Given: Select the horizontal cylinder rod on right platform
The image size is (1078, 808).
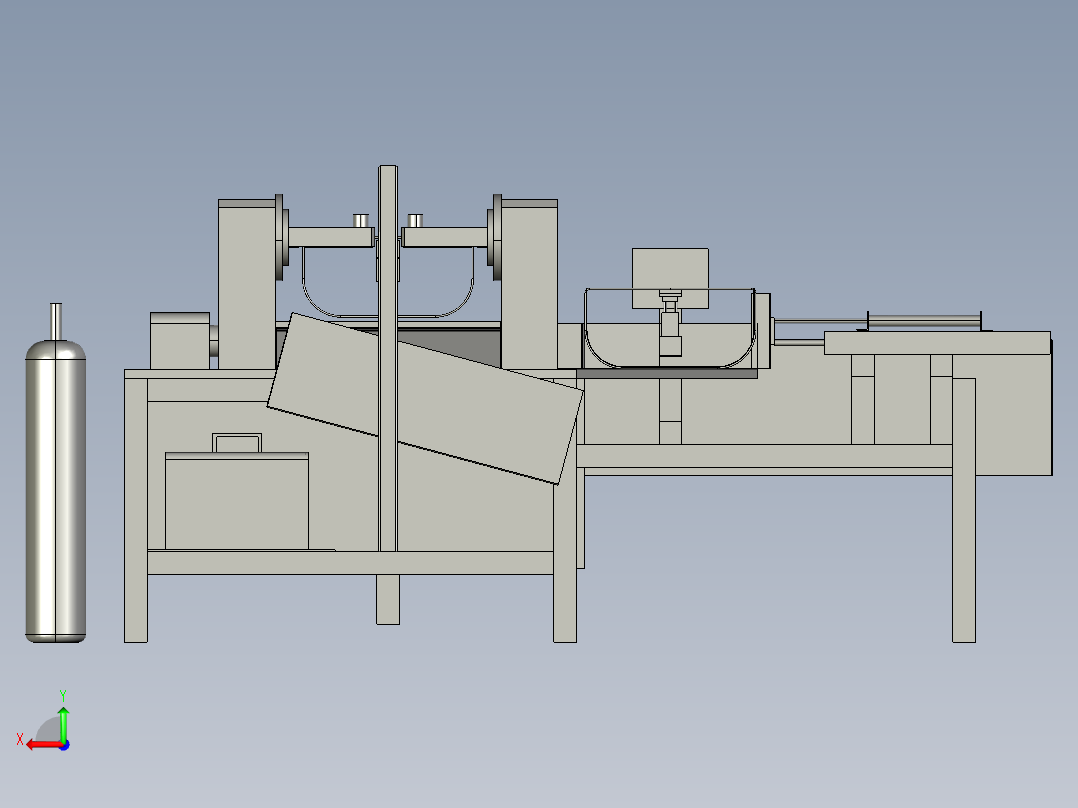Looking at the screenshot, I should point(924,320).
